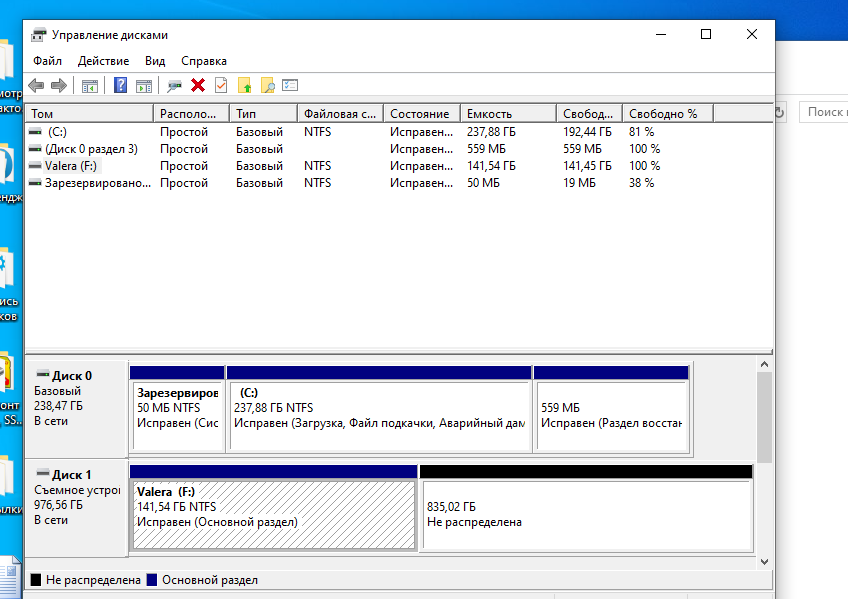
Task: Click the red X delete icon
Action: [198, 85]
